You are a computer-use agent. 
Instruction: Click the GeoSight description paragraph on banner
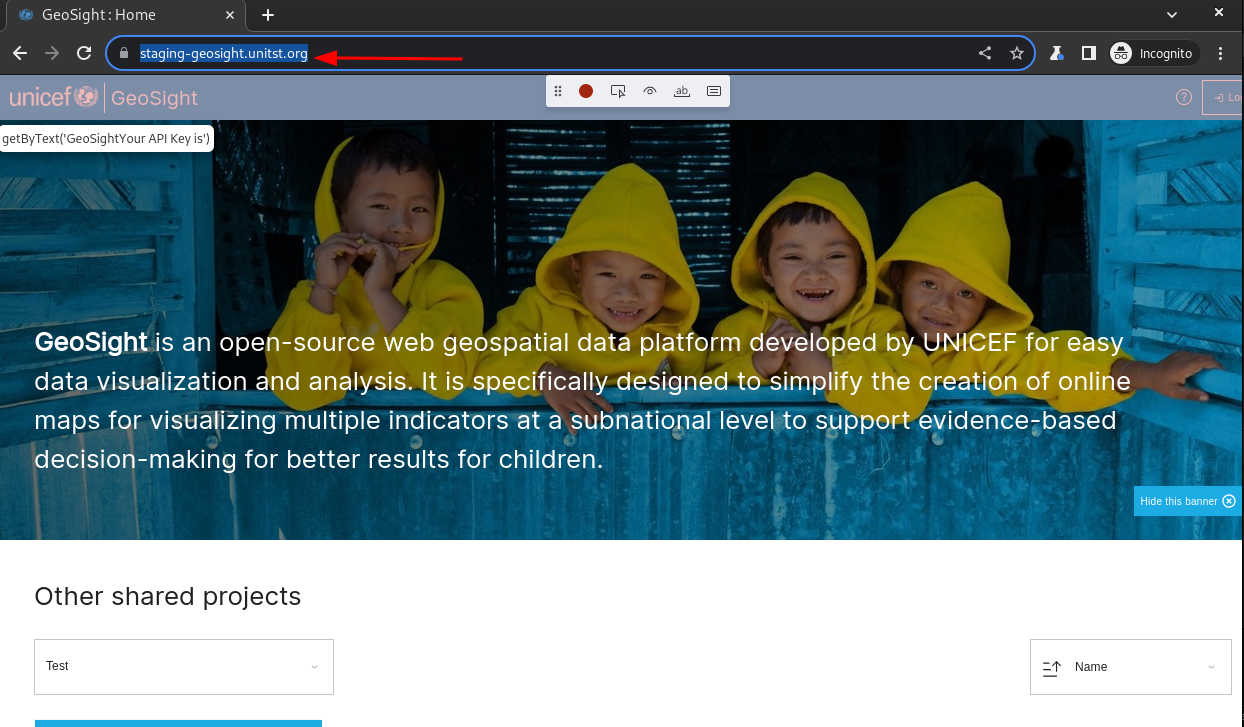584,401
